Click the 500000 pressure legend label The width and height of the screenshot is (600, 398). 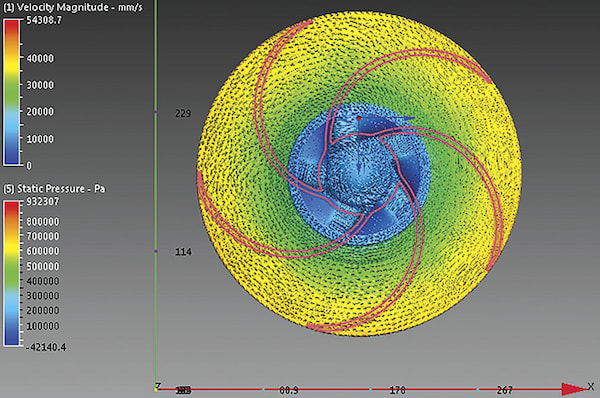coord(42,266)
